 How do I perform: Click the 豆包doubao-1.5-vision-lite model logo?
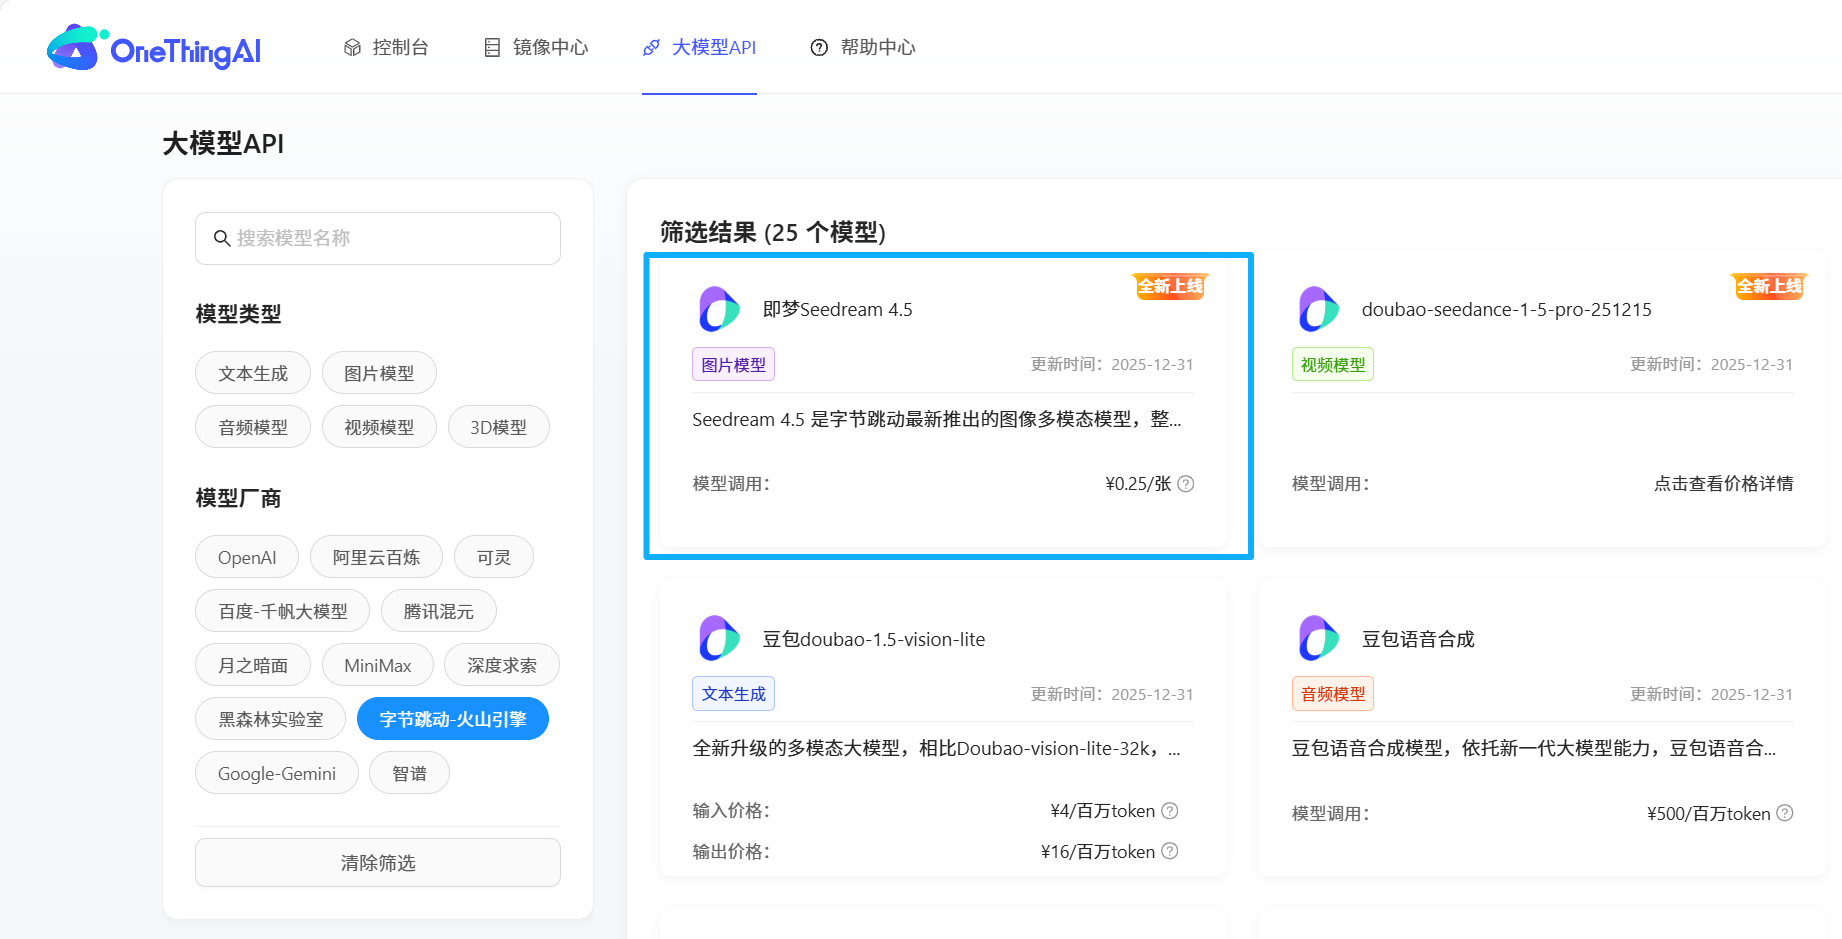click(x=718, y=638)
